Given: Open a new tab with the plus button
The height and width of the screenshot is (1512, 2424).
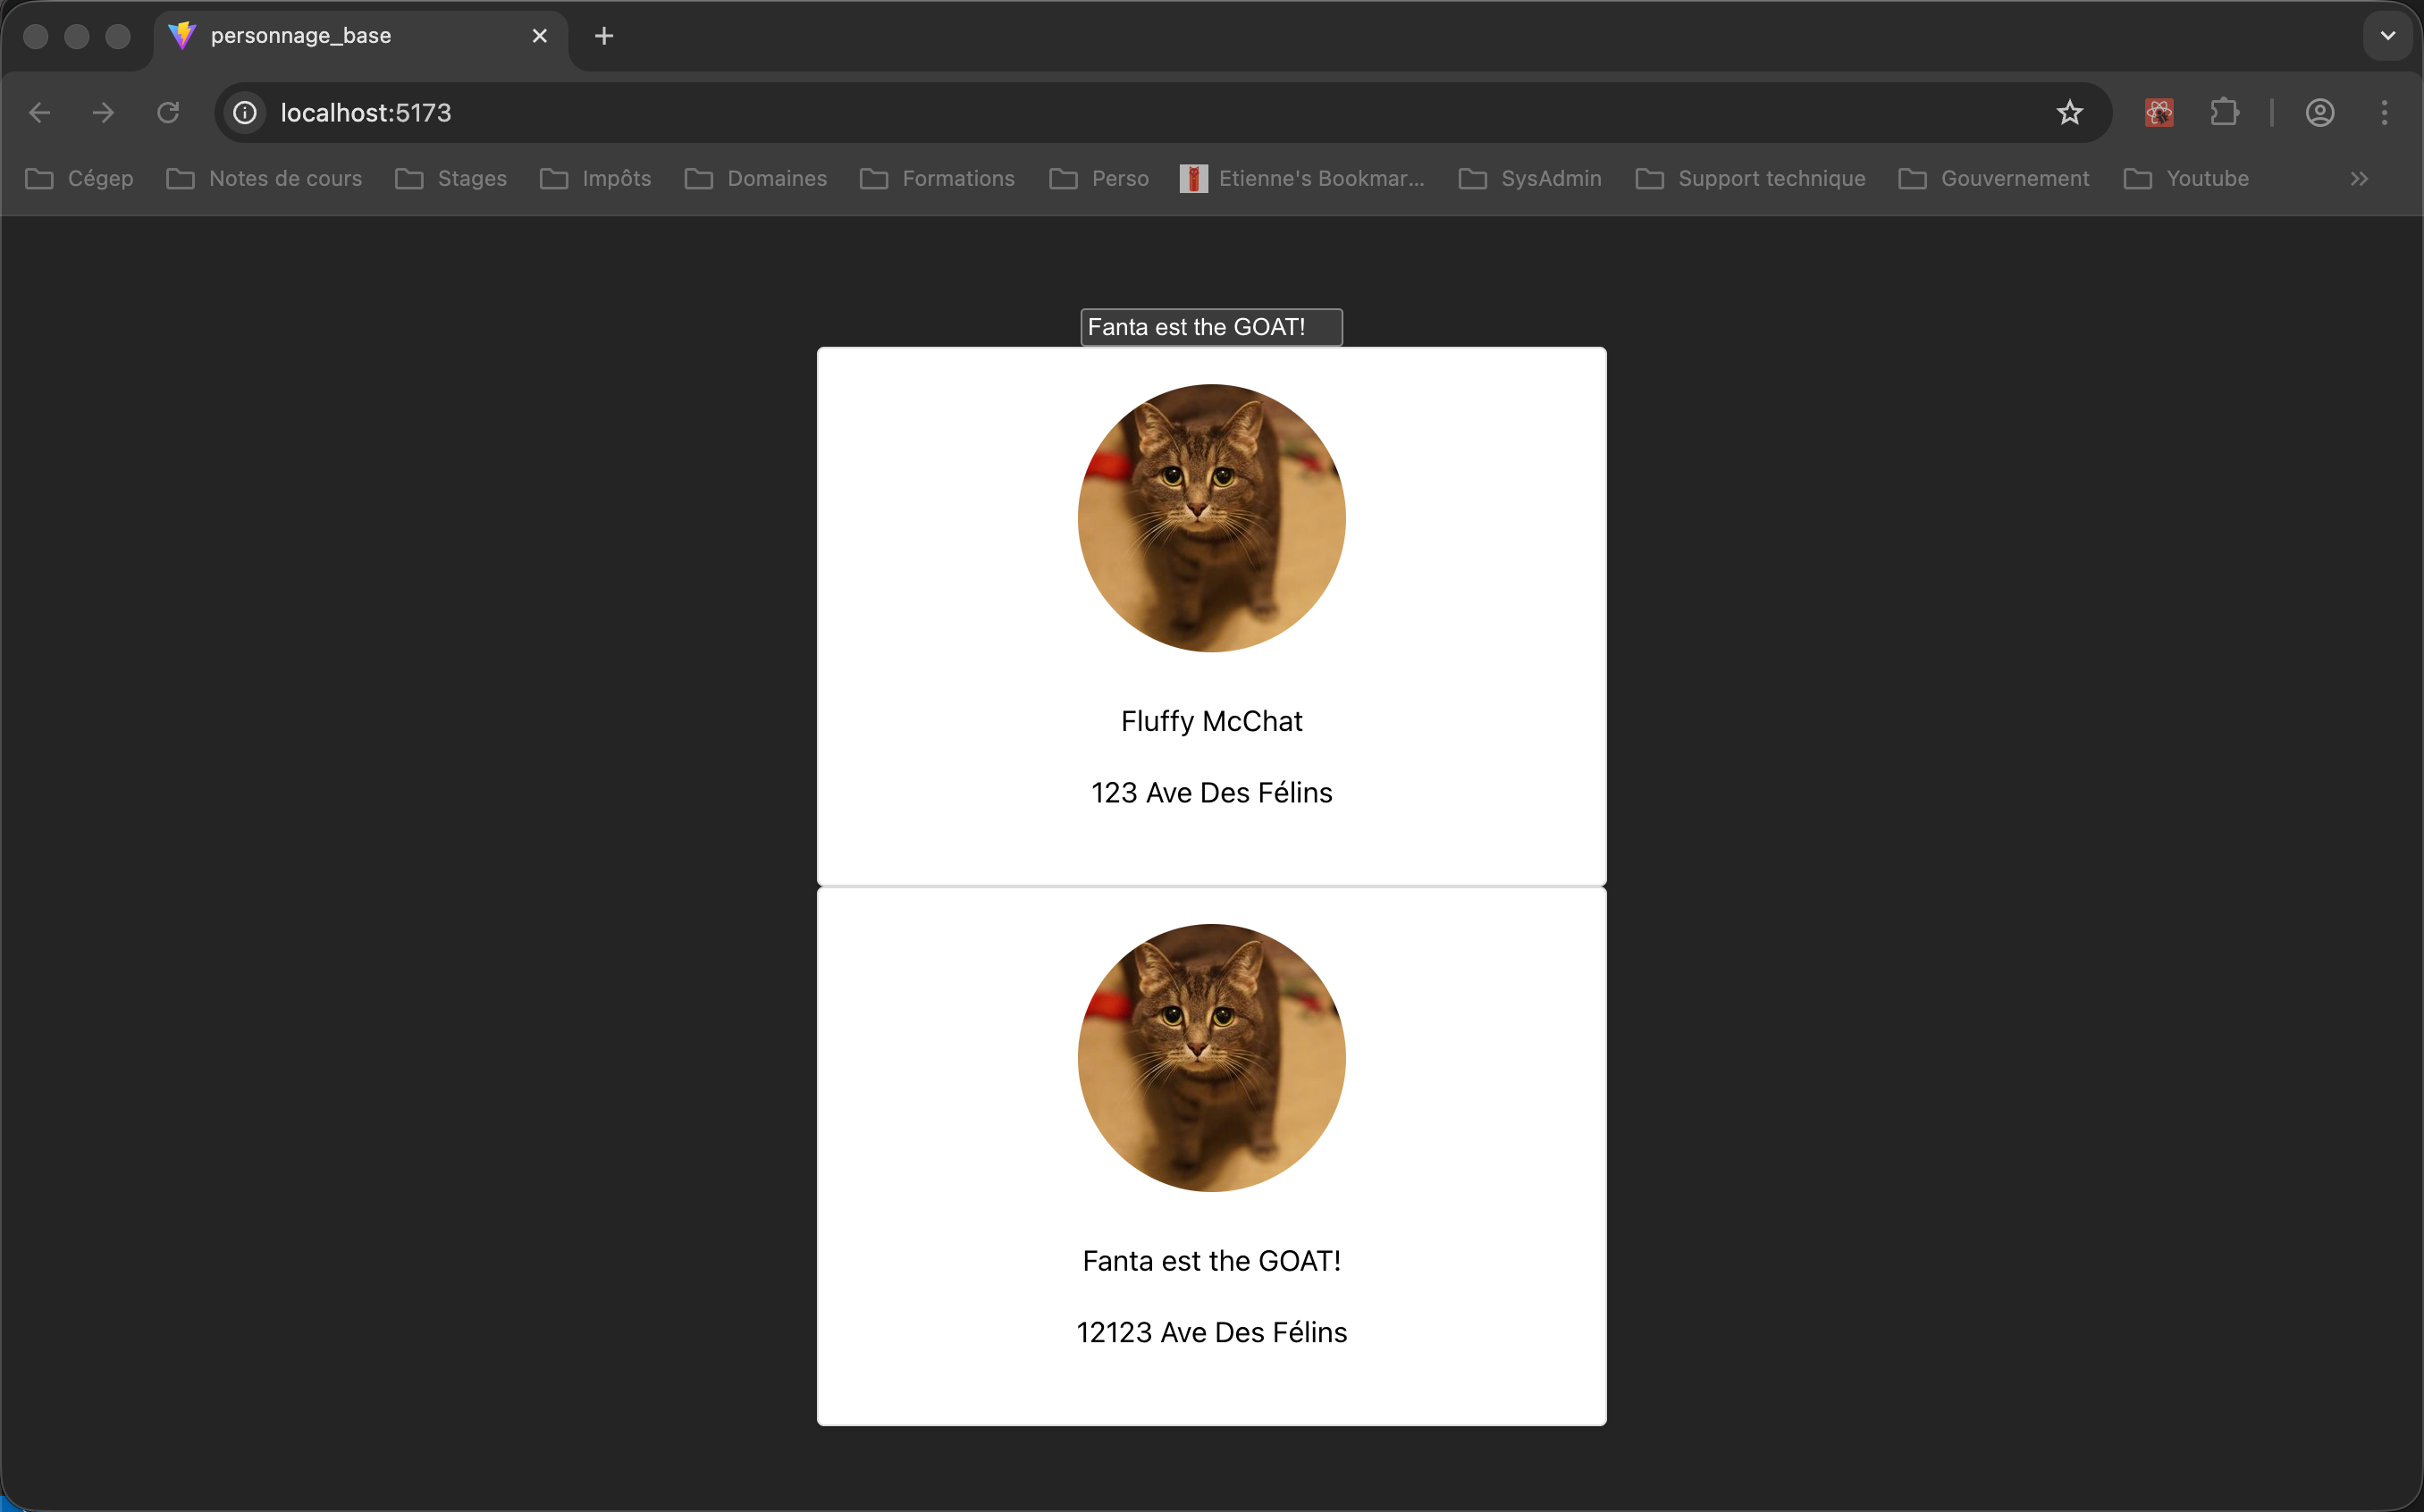Looking at the screenshot, I should [x=604, y=36].
